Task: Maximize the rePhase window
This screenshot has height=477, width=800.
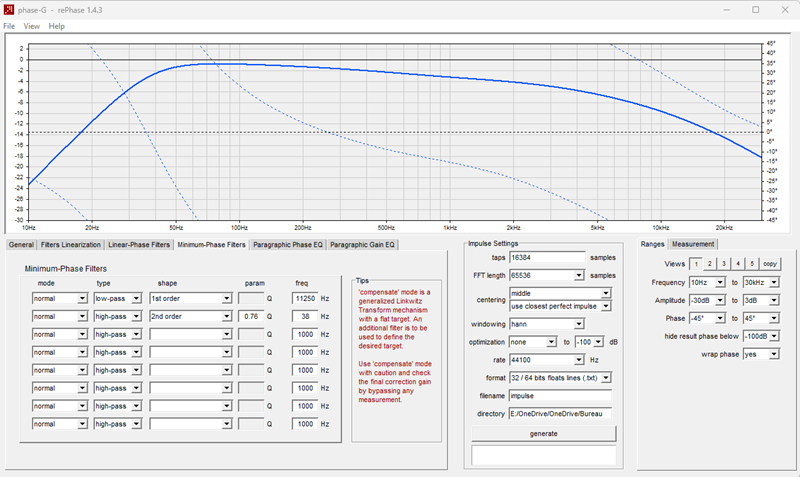Action: point(756,10)
